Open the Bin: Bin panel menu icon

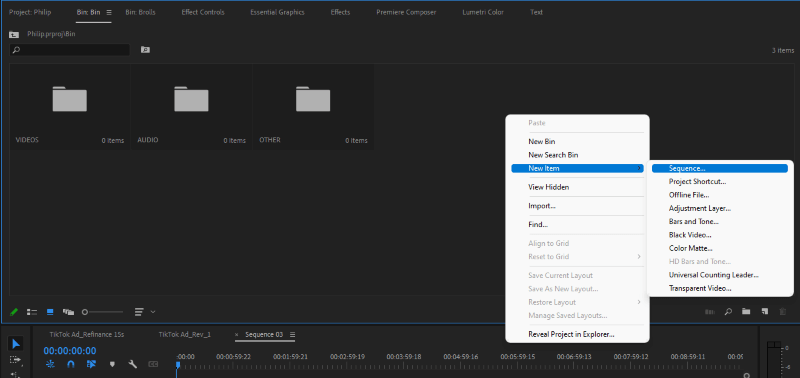pos(109,12)
